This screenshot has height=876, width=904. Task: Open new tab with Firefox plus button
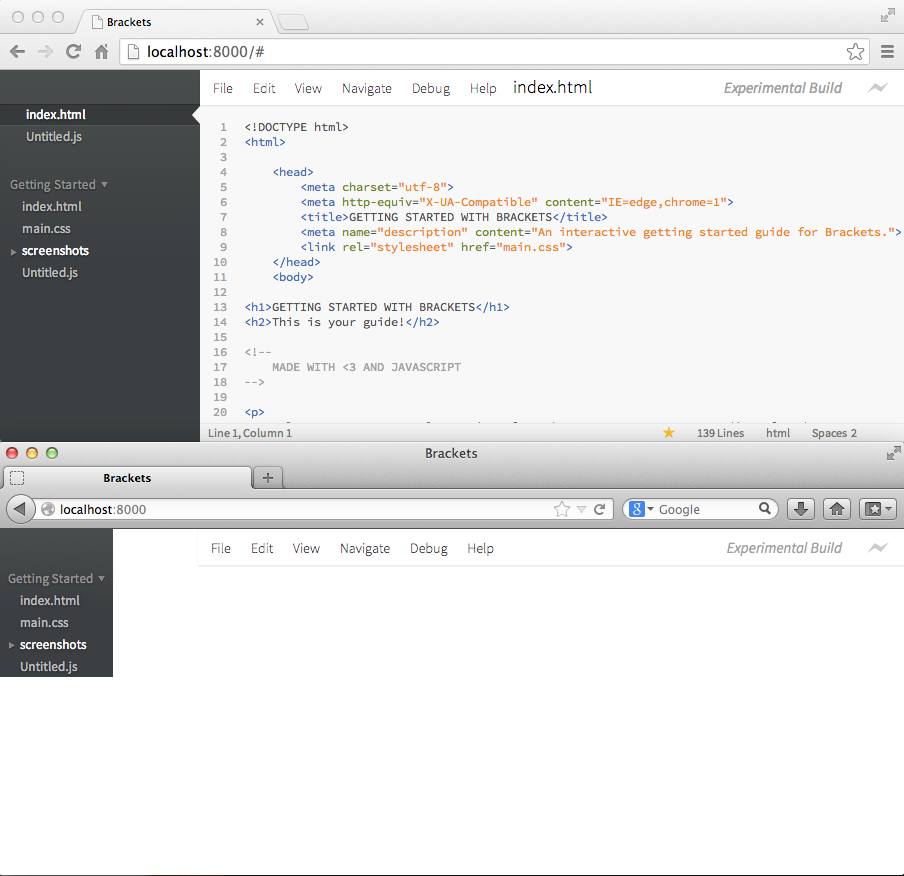(268, 478)
